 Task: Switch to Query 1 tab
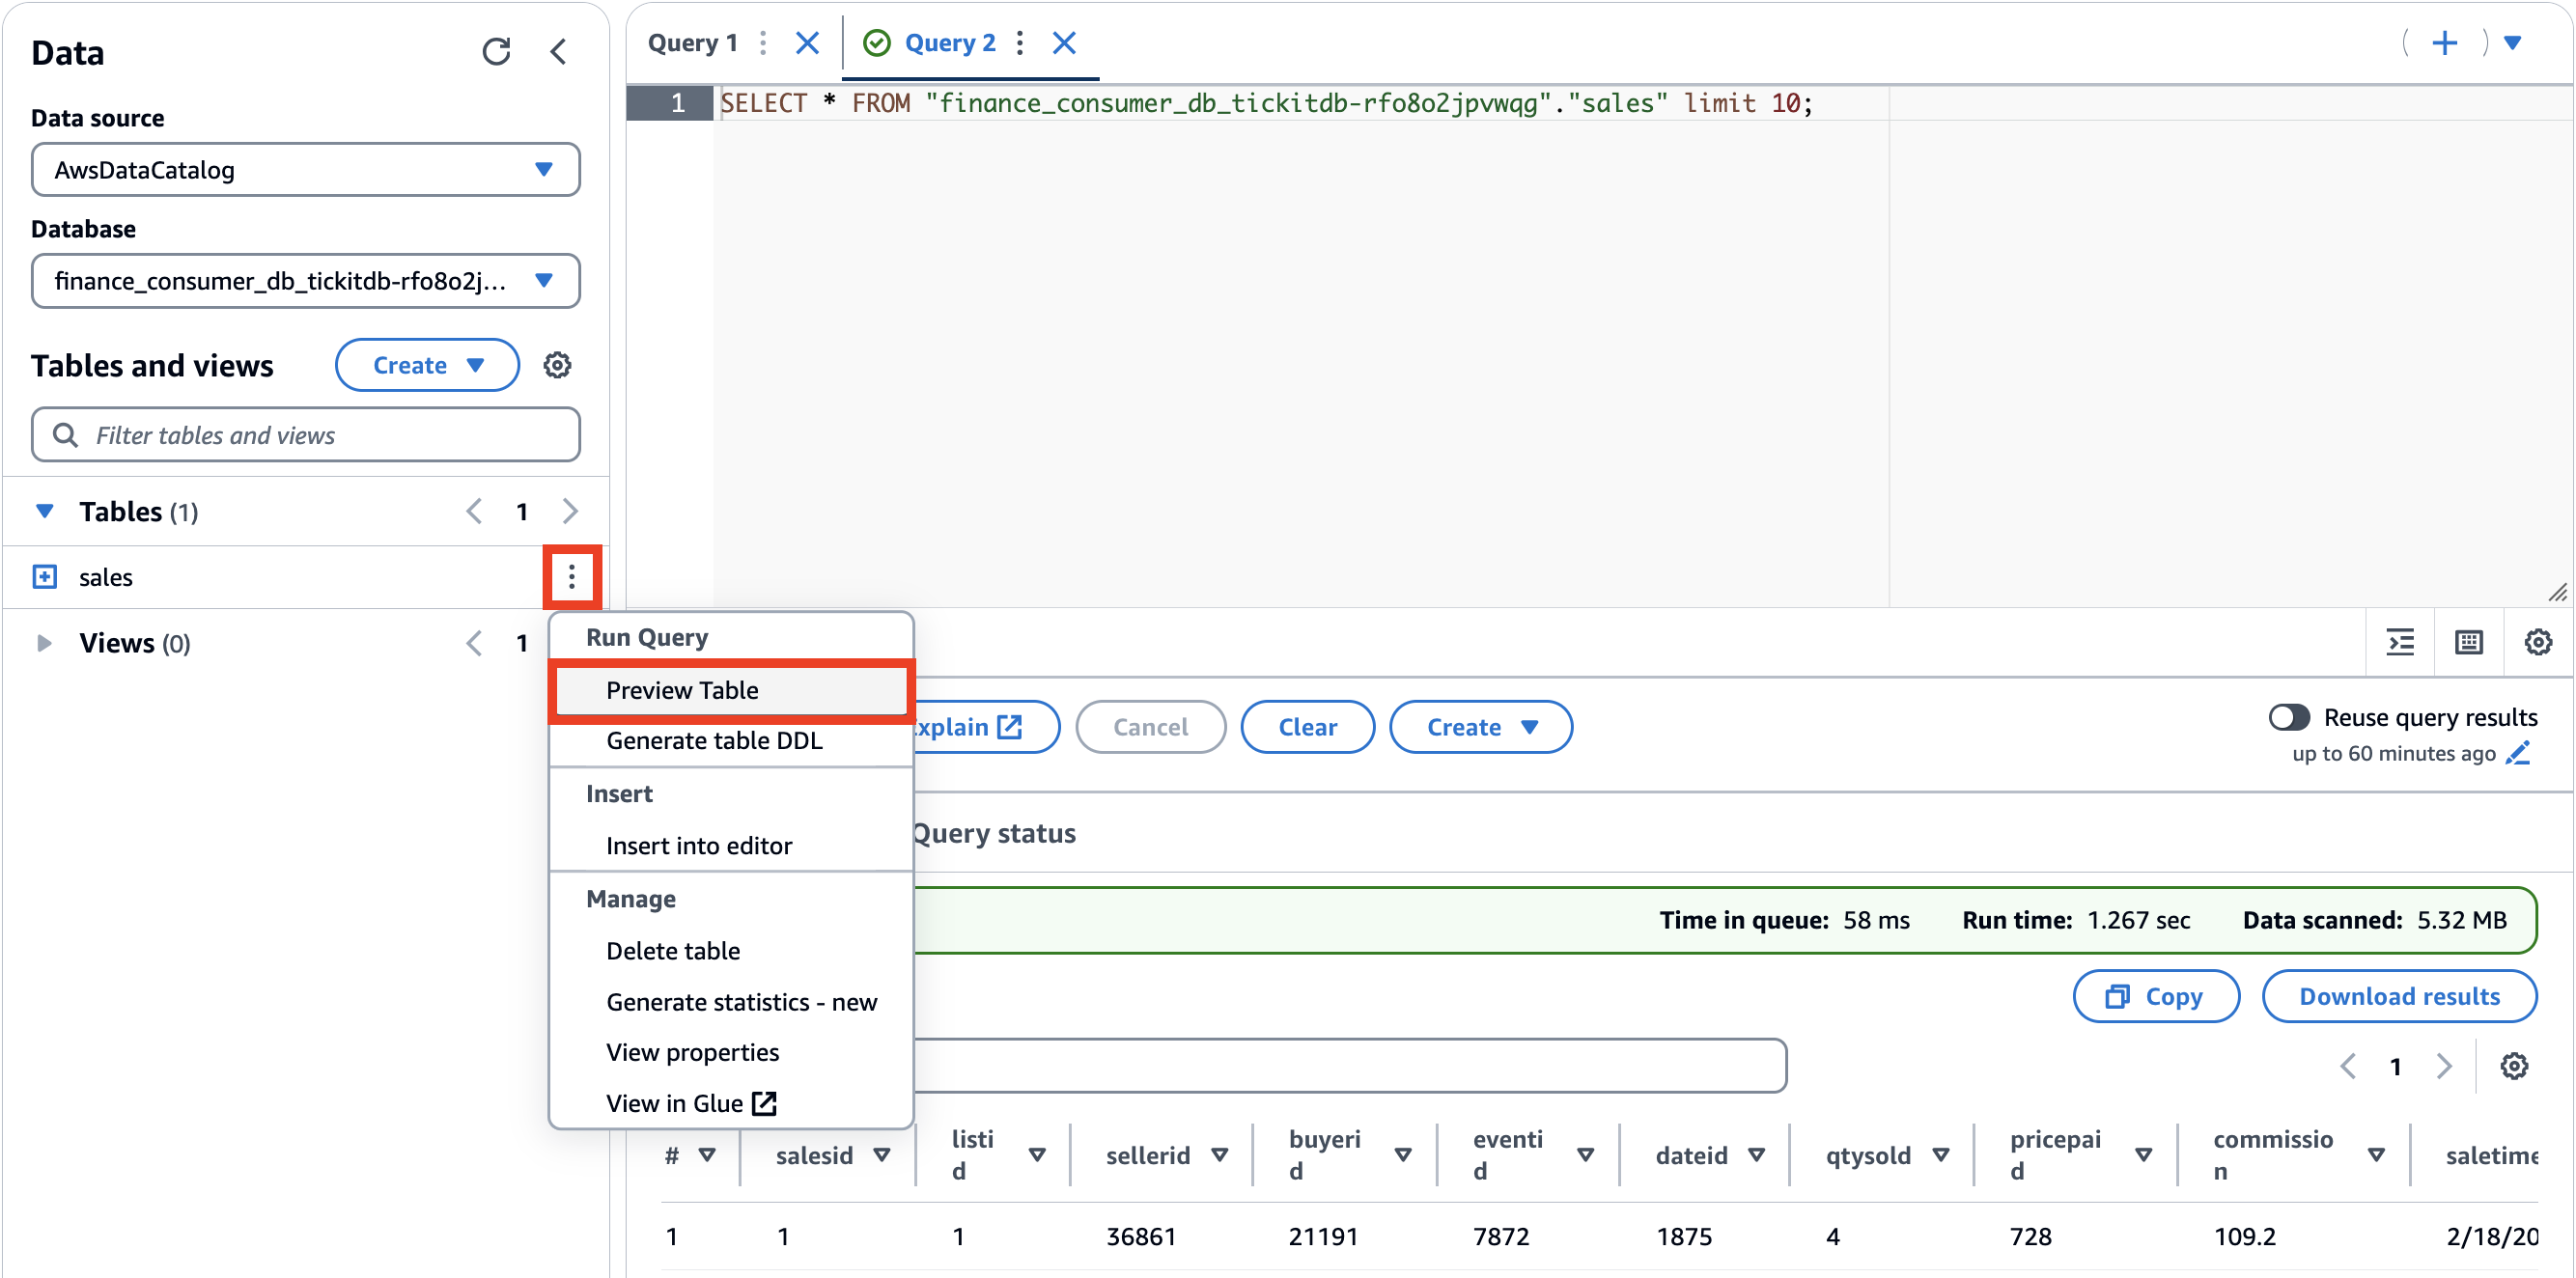692,43
